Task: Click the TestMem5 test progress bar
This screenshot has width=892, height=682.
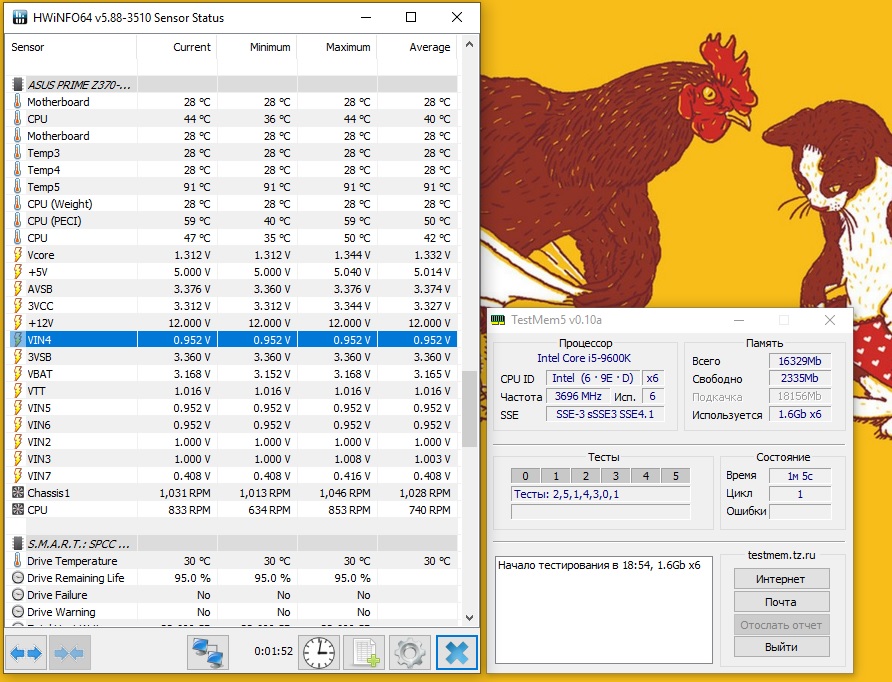Action: (x=601, y=512)
